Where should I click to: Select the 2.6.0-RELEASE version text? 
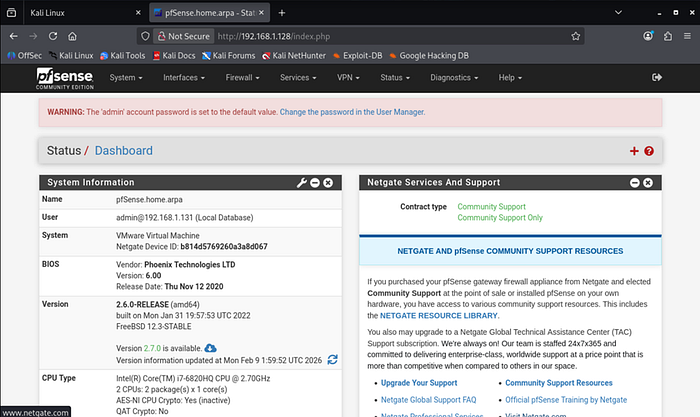(142, 304)
